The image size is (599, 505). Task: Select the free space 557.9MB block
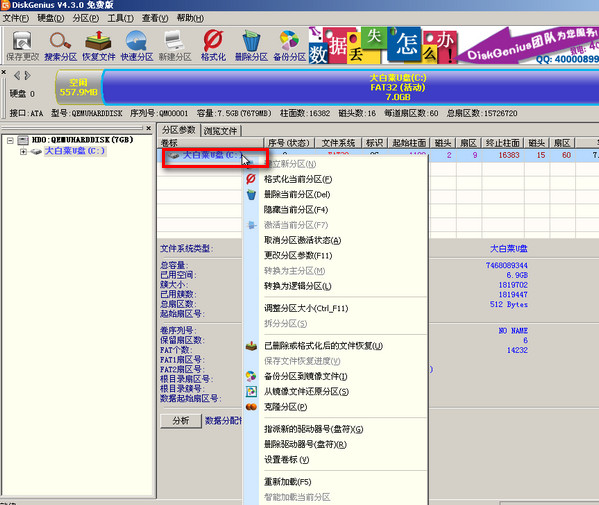[79, 87]
